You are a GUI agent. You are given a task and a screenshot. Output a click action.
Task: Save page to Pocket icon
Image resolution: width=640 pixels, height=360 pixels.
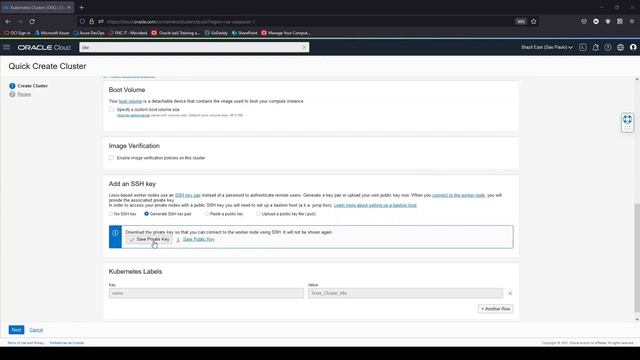tap(584, 21)
